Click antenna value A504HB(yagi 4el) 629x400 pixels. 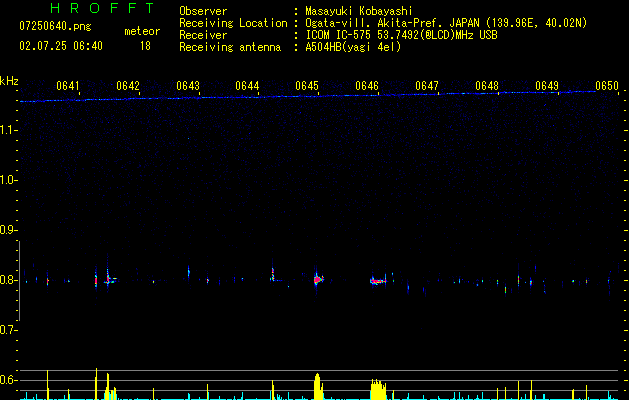353,47
